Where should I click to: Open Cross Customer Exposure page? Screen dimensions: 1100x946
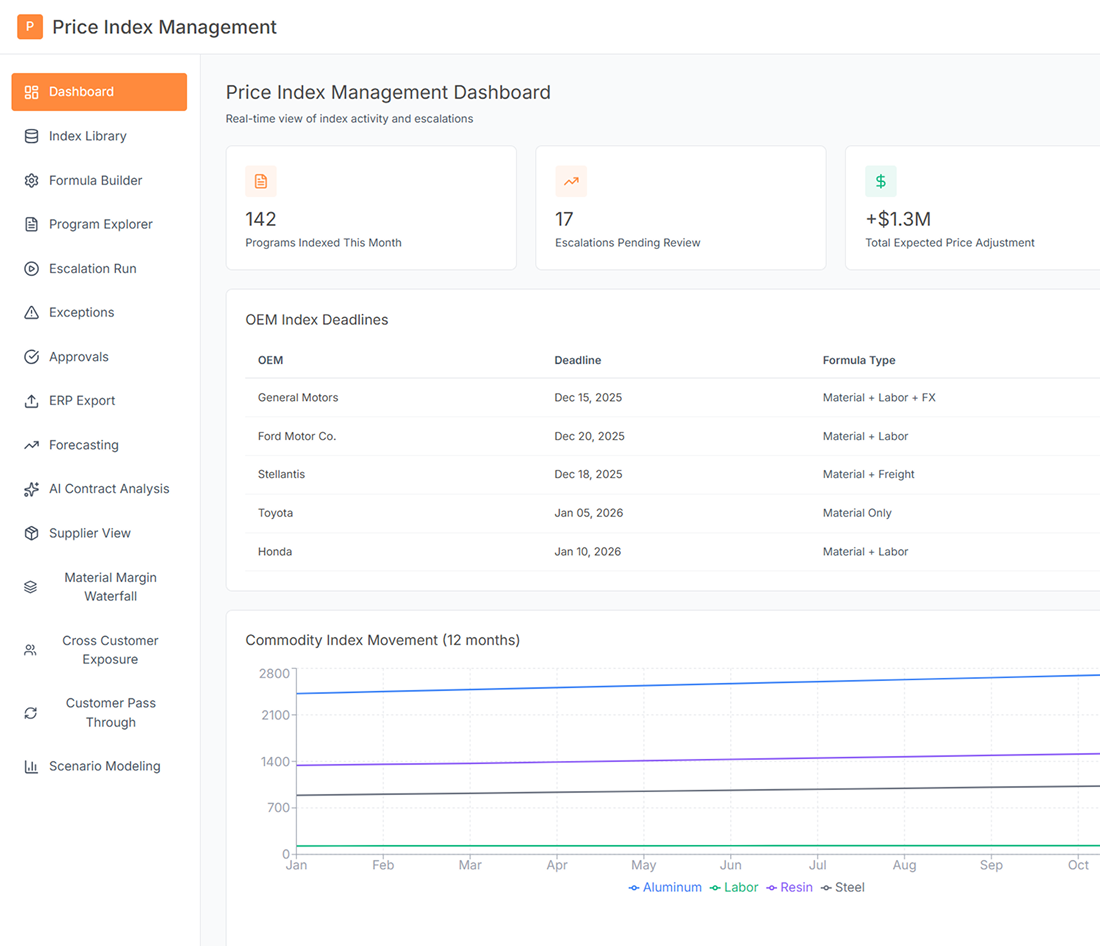pos(99,650)
